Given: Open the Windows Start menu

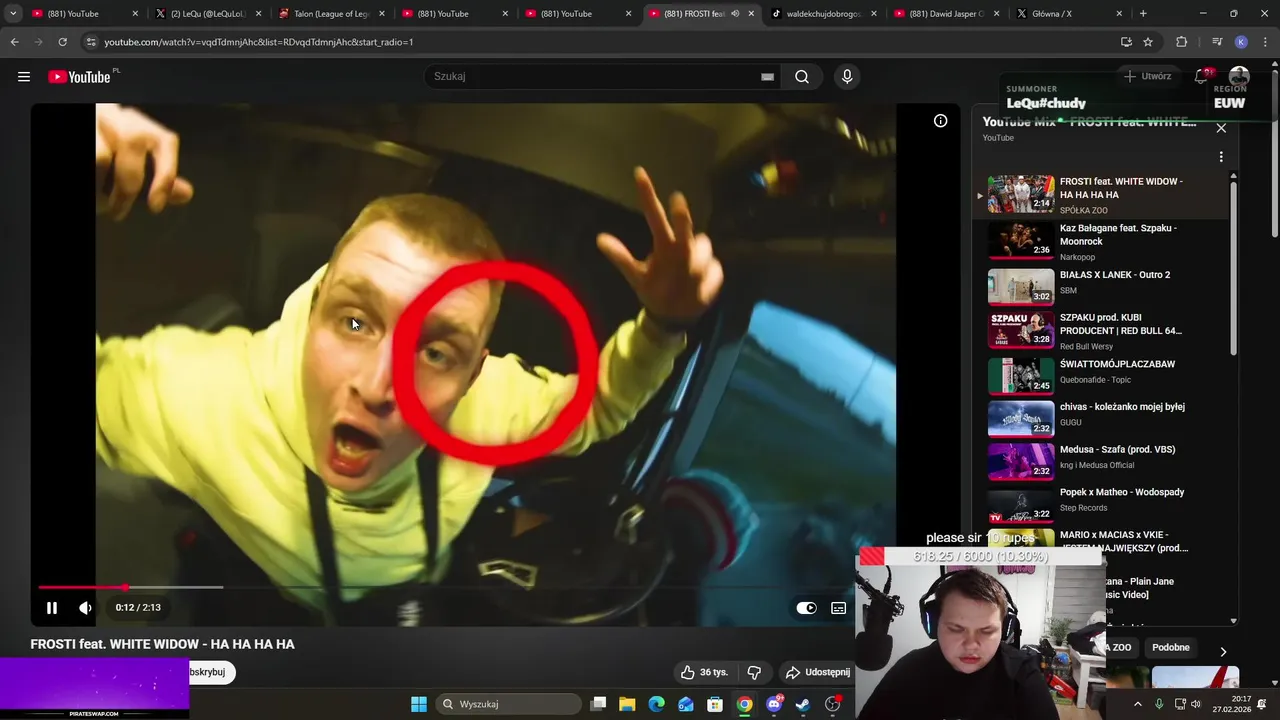Looking at the screenshot, I should point(419,704).
